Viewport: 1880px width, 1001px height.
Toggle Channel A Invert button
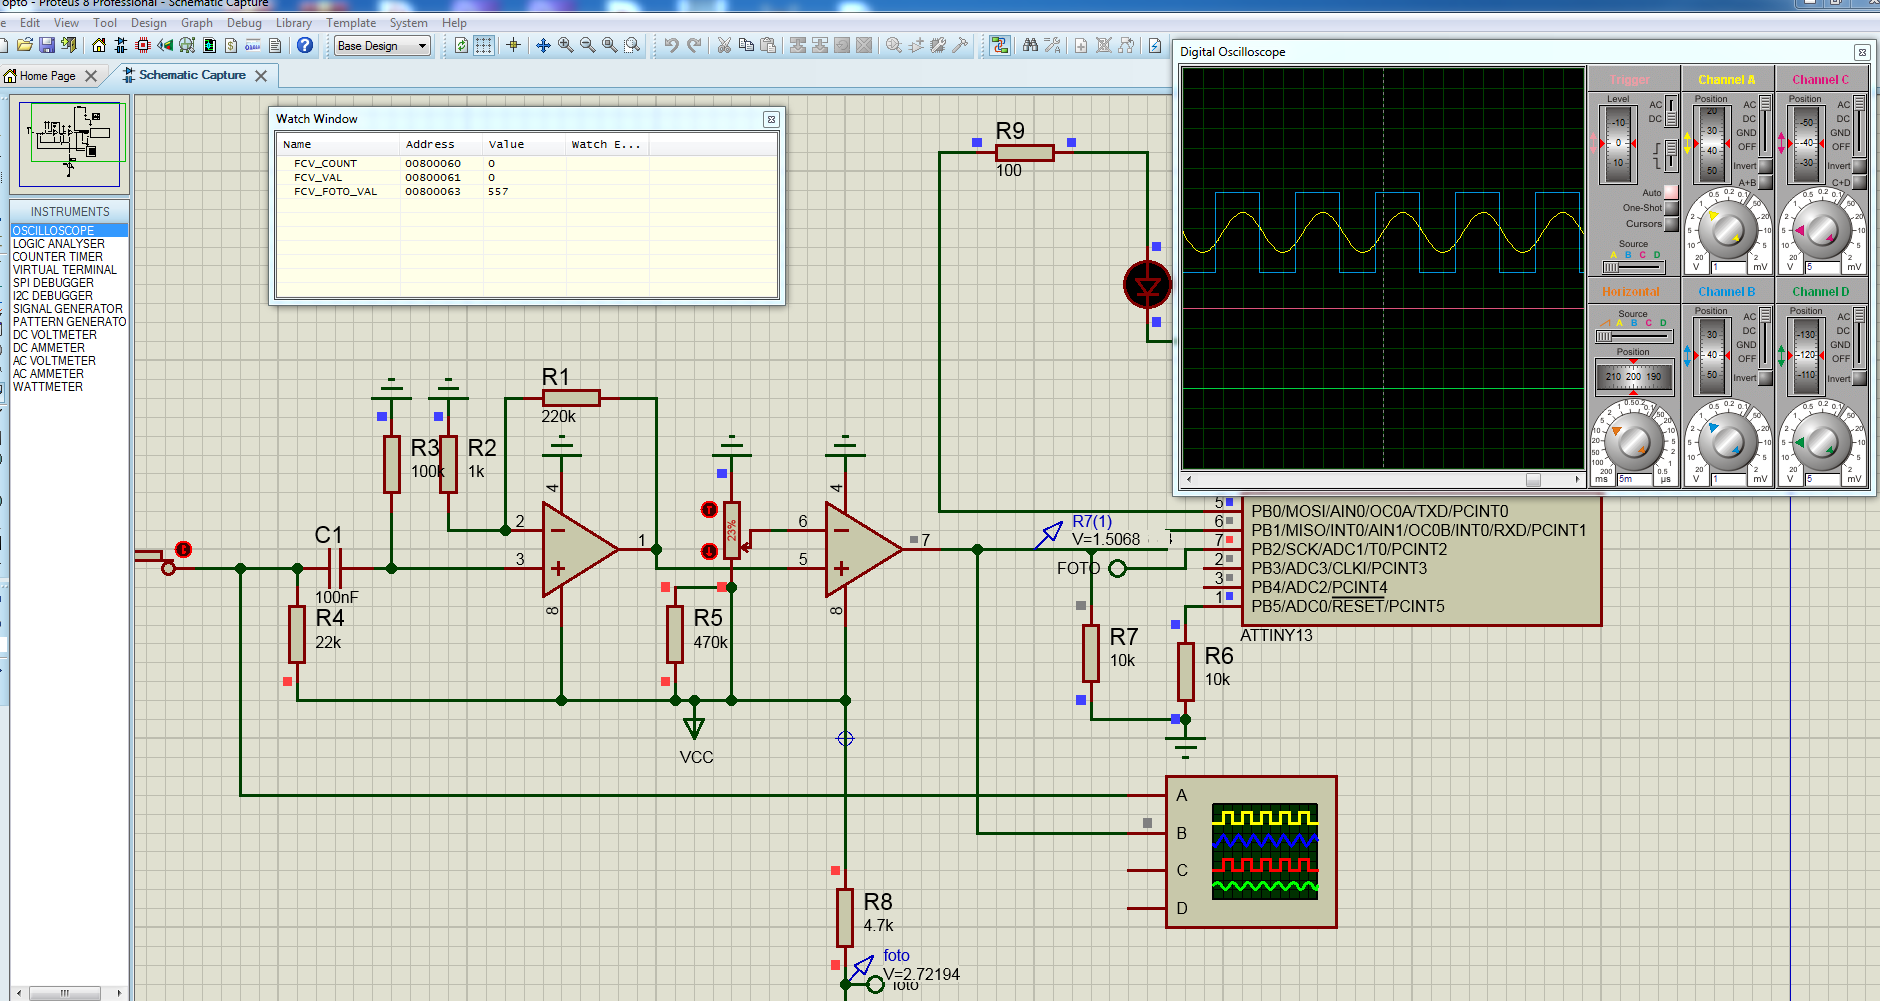coord(1766,166)
